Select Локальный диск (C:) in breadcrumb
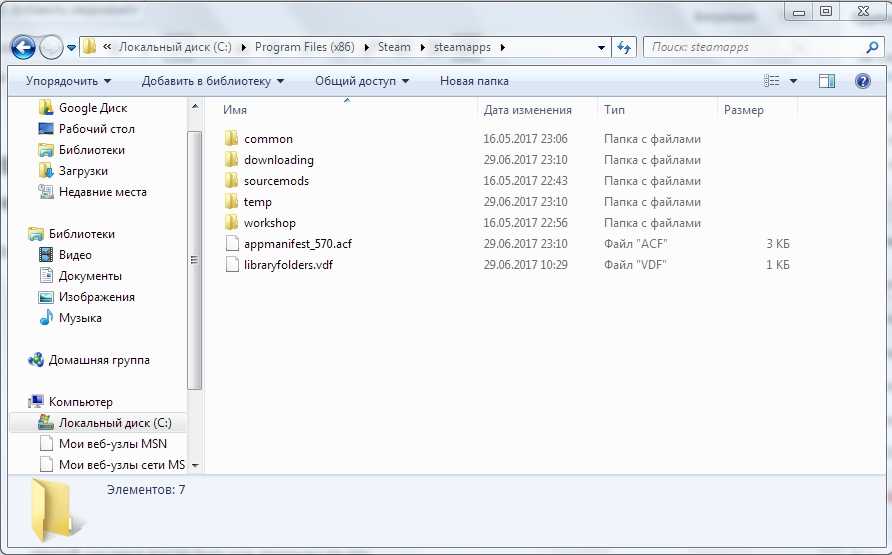Image resolution: width=892 pixels, height=555 pixels. tap(175, 47)
